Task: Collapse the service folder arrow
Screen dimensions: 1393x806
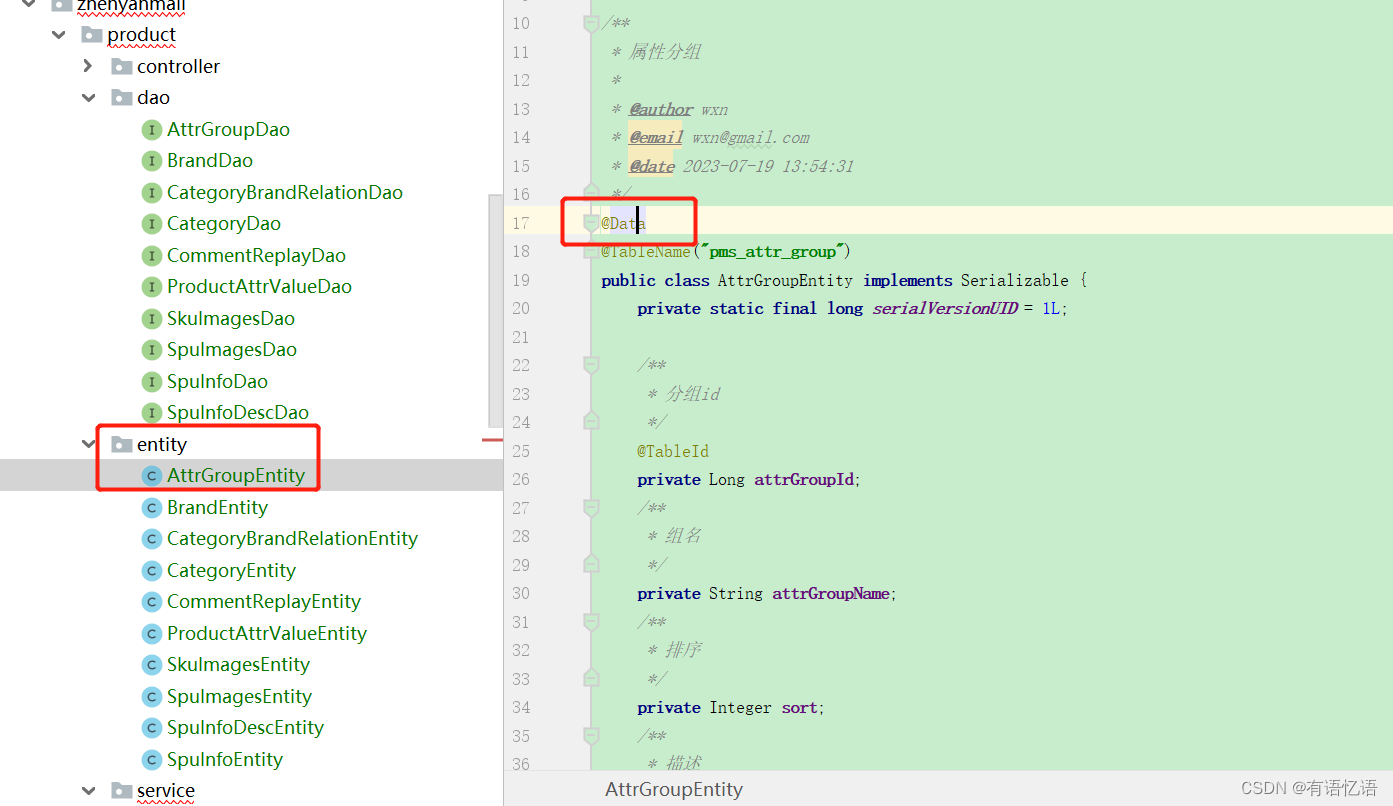Action: pyautogui.click(x=88, y=791)
